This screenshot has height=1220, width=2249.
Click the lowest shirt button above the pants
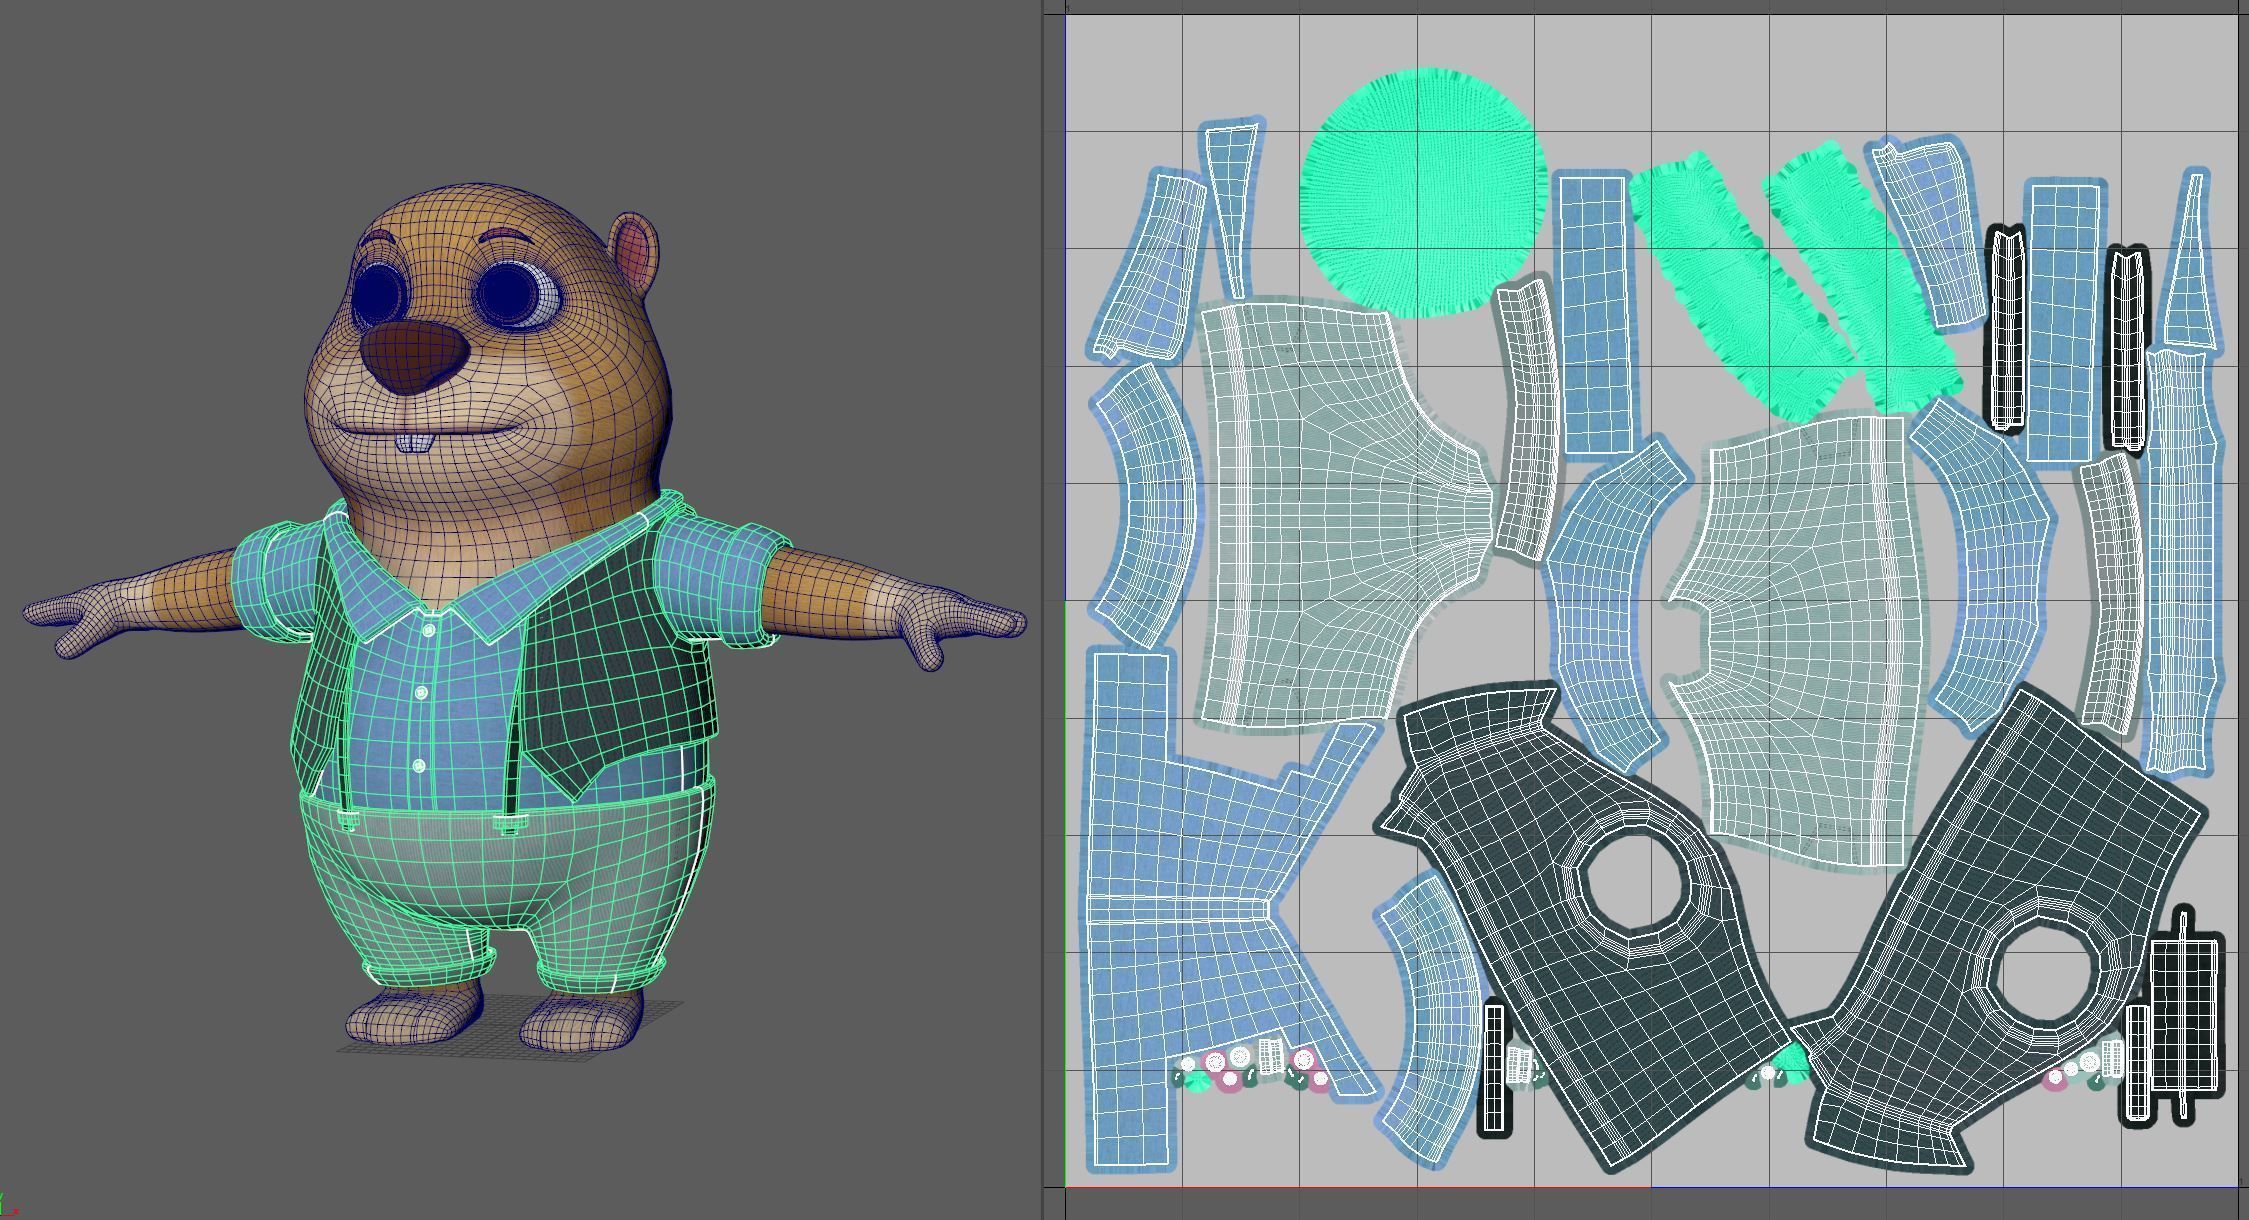pyautogui.click(x=418, y=765)
